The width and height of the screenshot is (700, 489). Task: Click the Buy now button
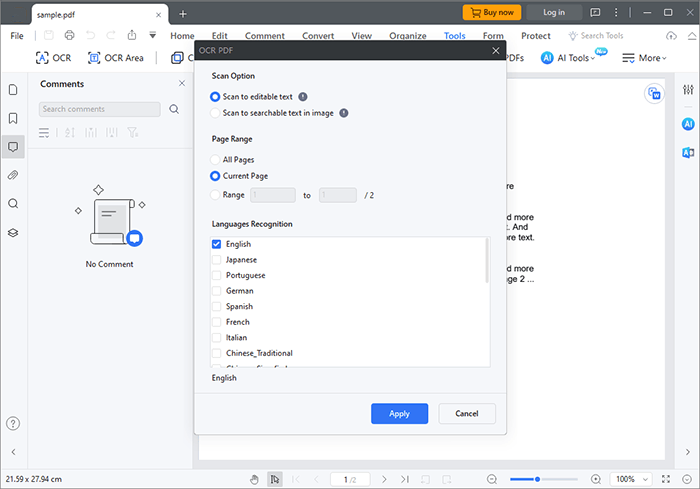[492, 13]
